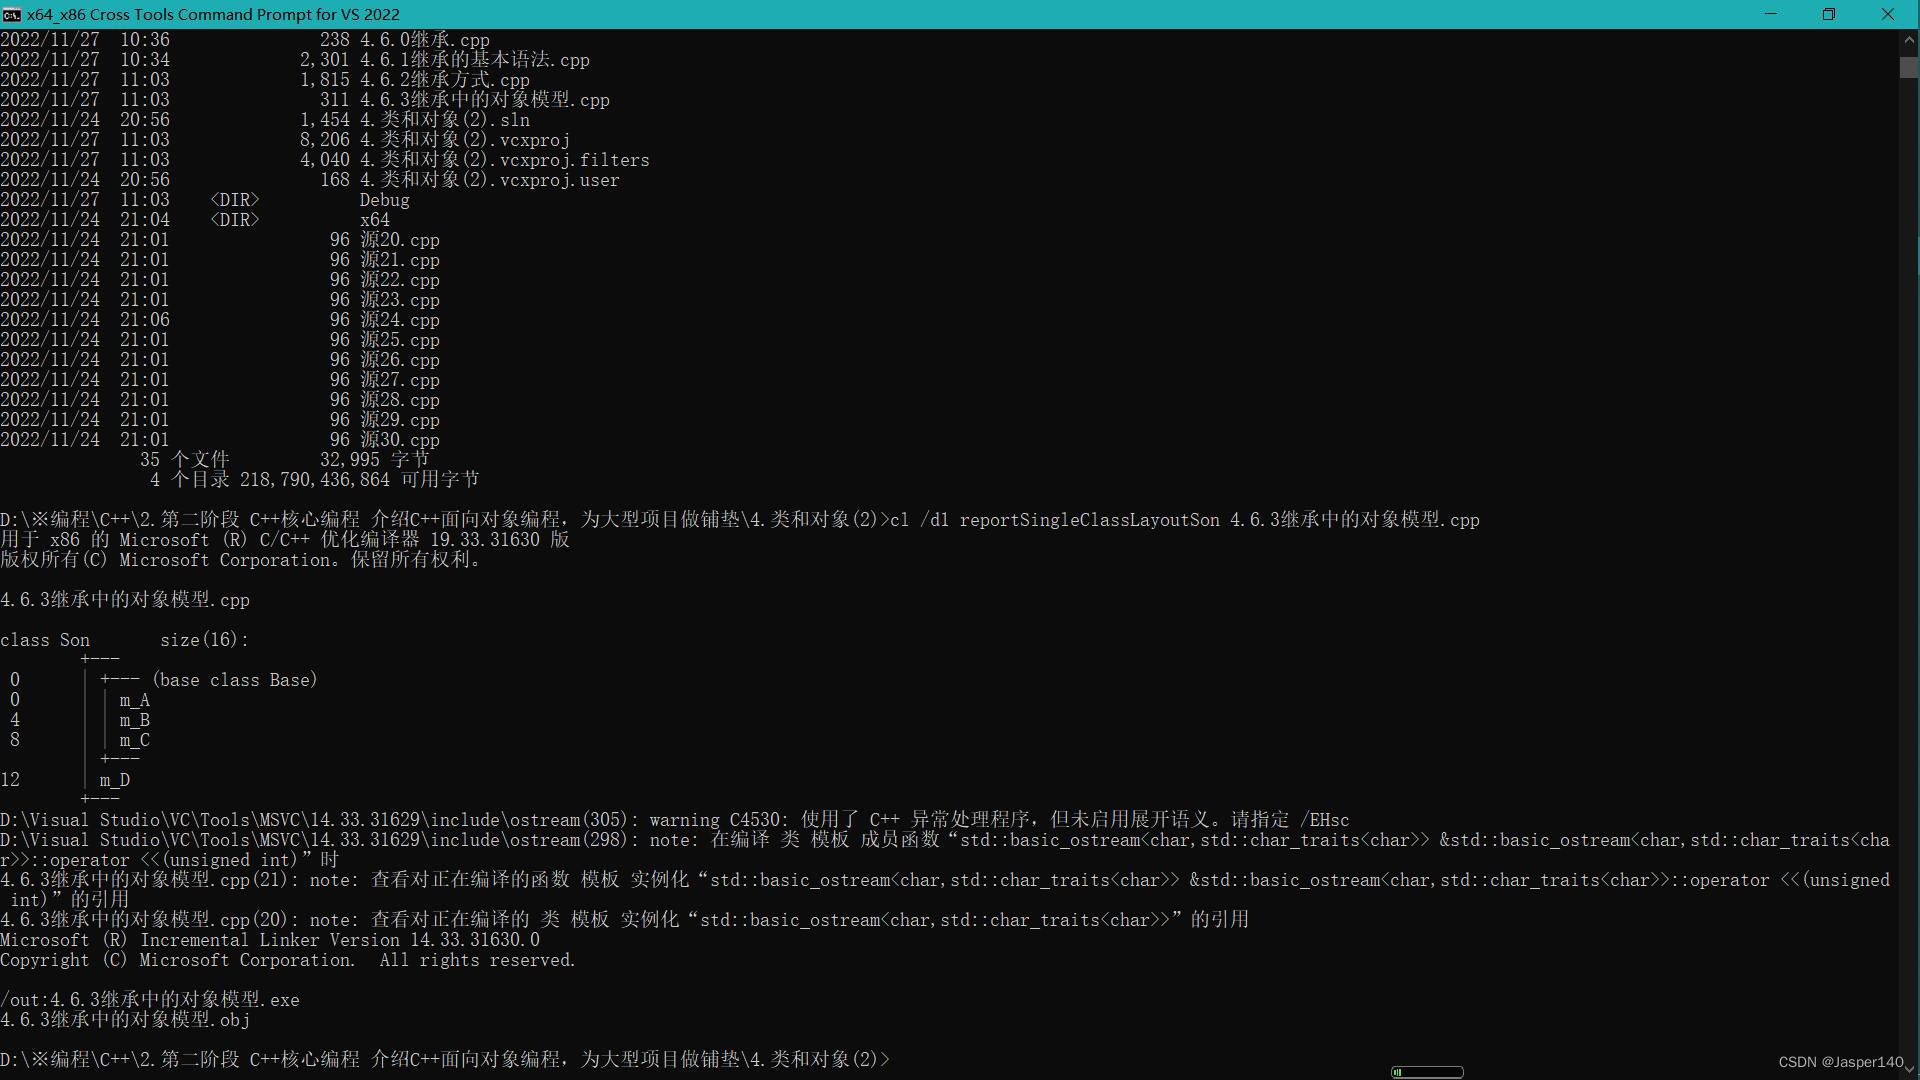
Task: Click the scrollbar down arrow
Action: [1909, 1069]
